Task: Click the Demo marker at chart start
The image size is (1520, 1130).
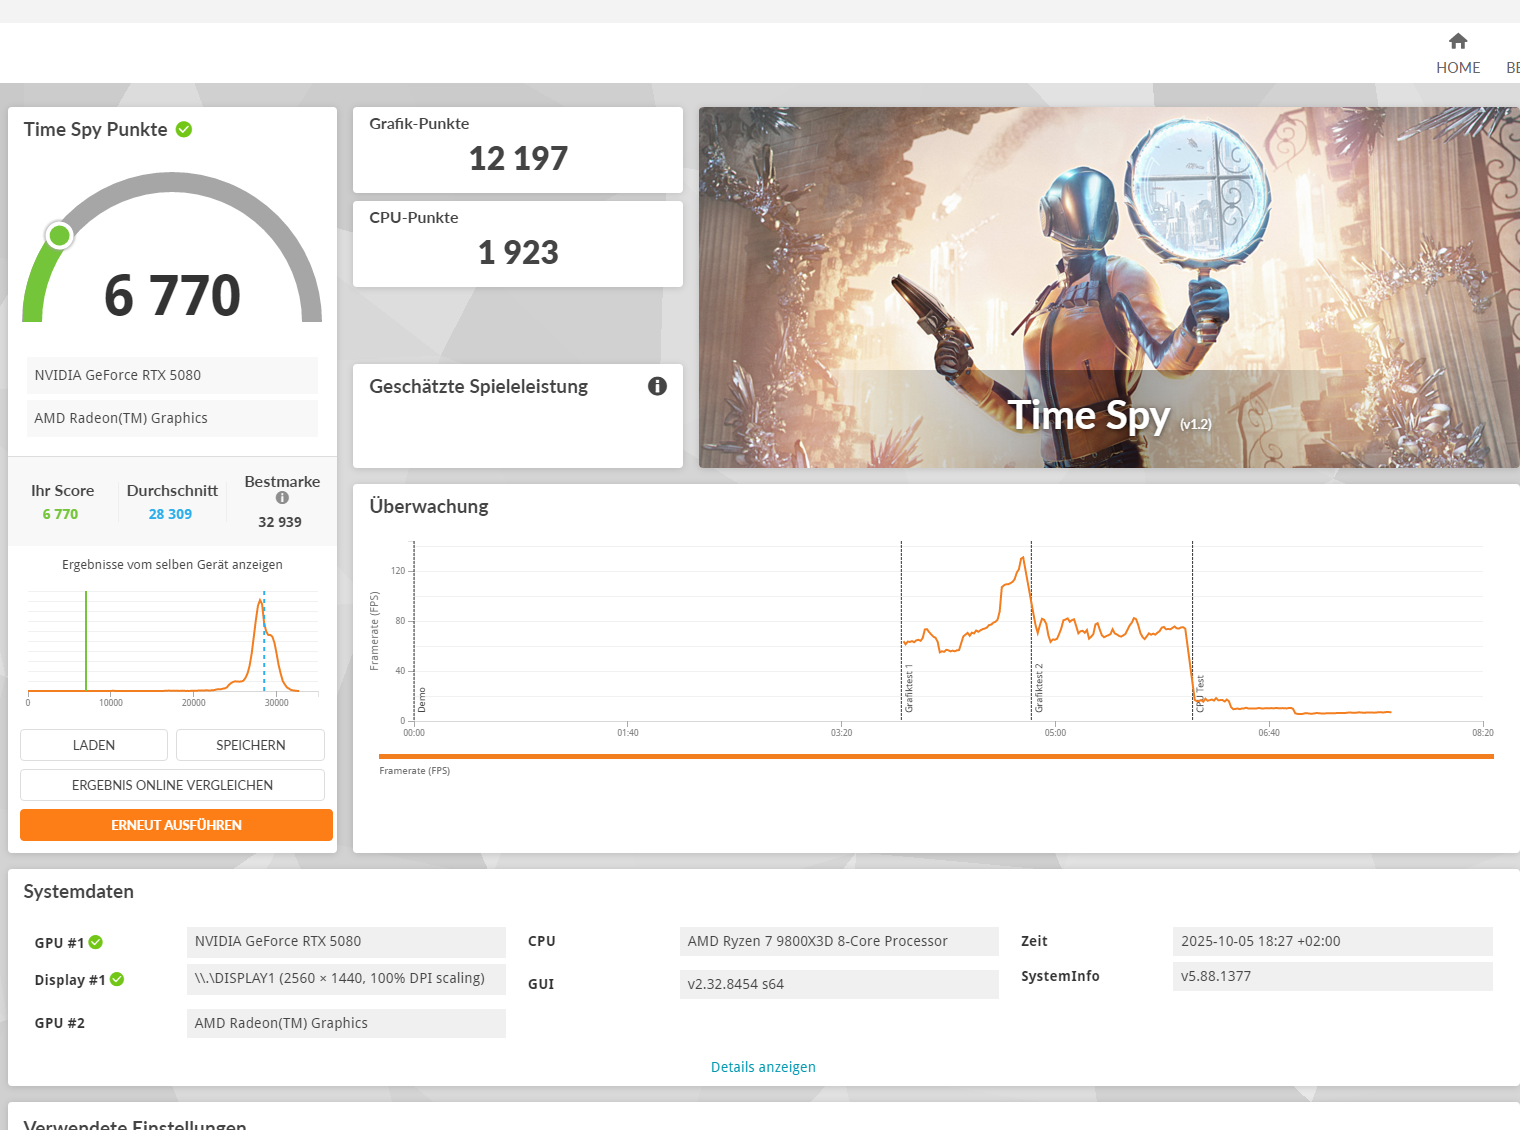Action: click(422, 700)
